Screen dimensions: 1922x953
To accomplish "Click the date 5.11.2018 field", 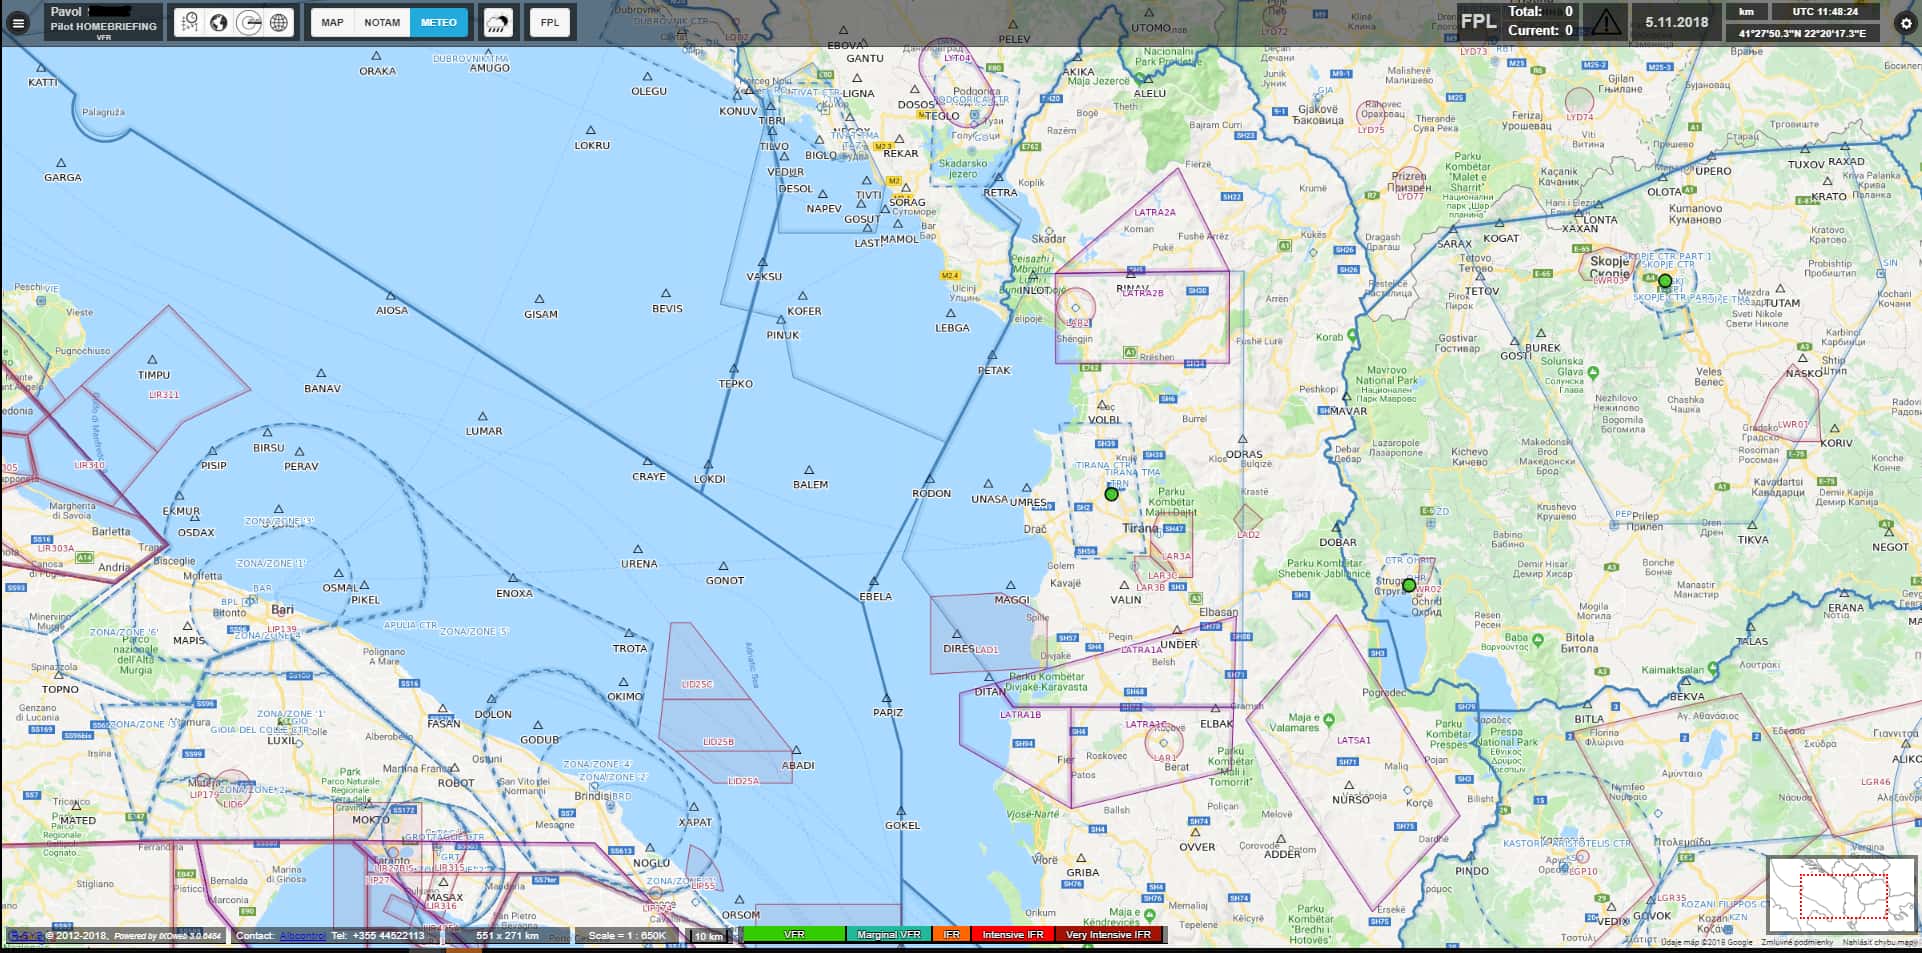I will click(x=1677, y=22).
